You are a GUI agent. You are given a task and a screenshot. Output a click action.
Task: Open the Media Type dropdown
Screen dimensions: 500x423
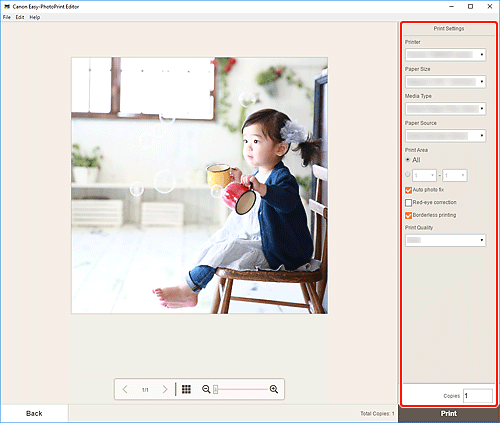point(445,109)
